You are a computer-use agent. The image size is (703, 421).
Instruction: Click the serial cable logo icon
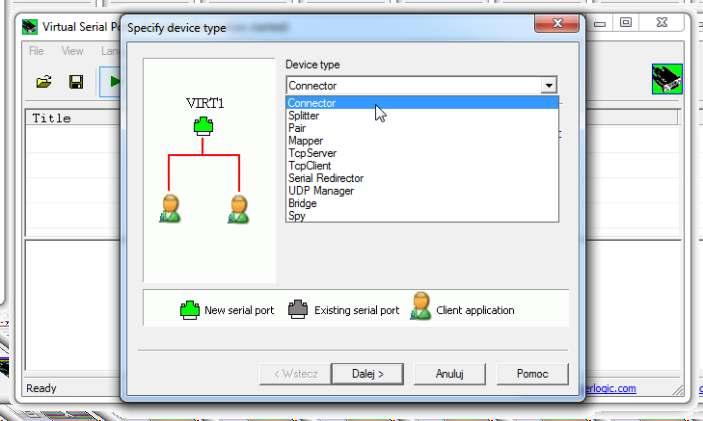[667, 79]
